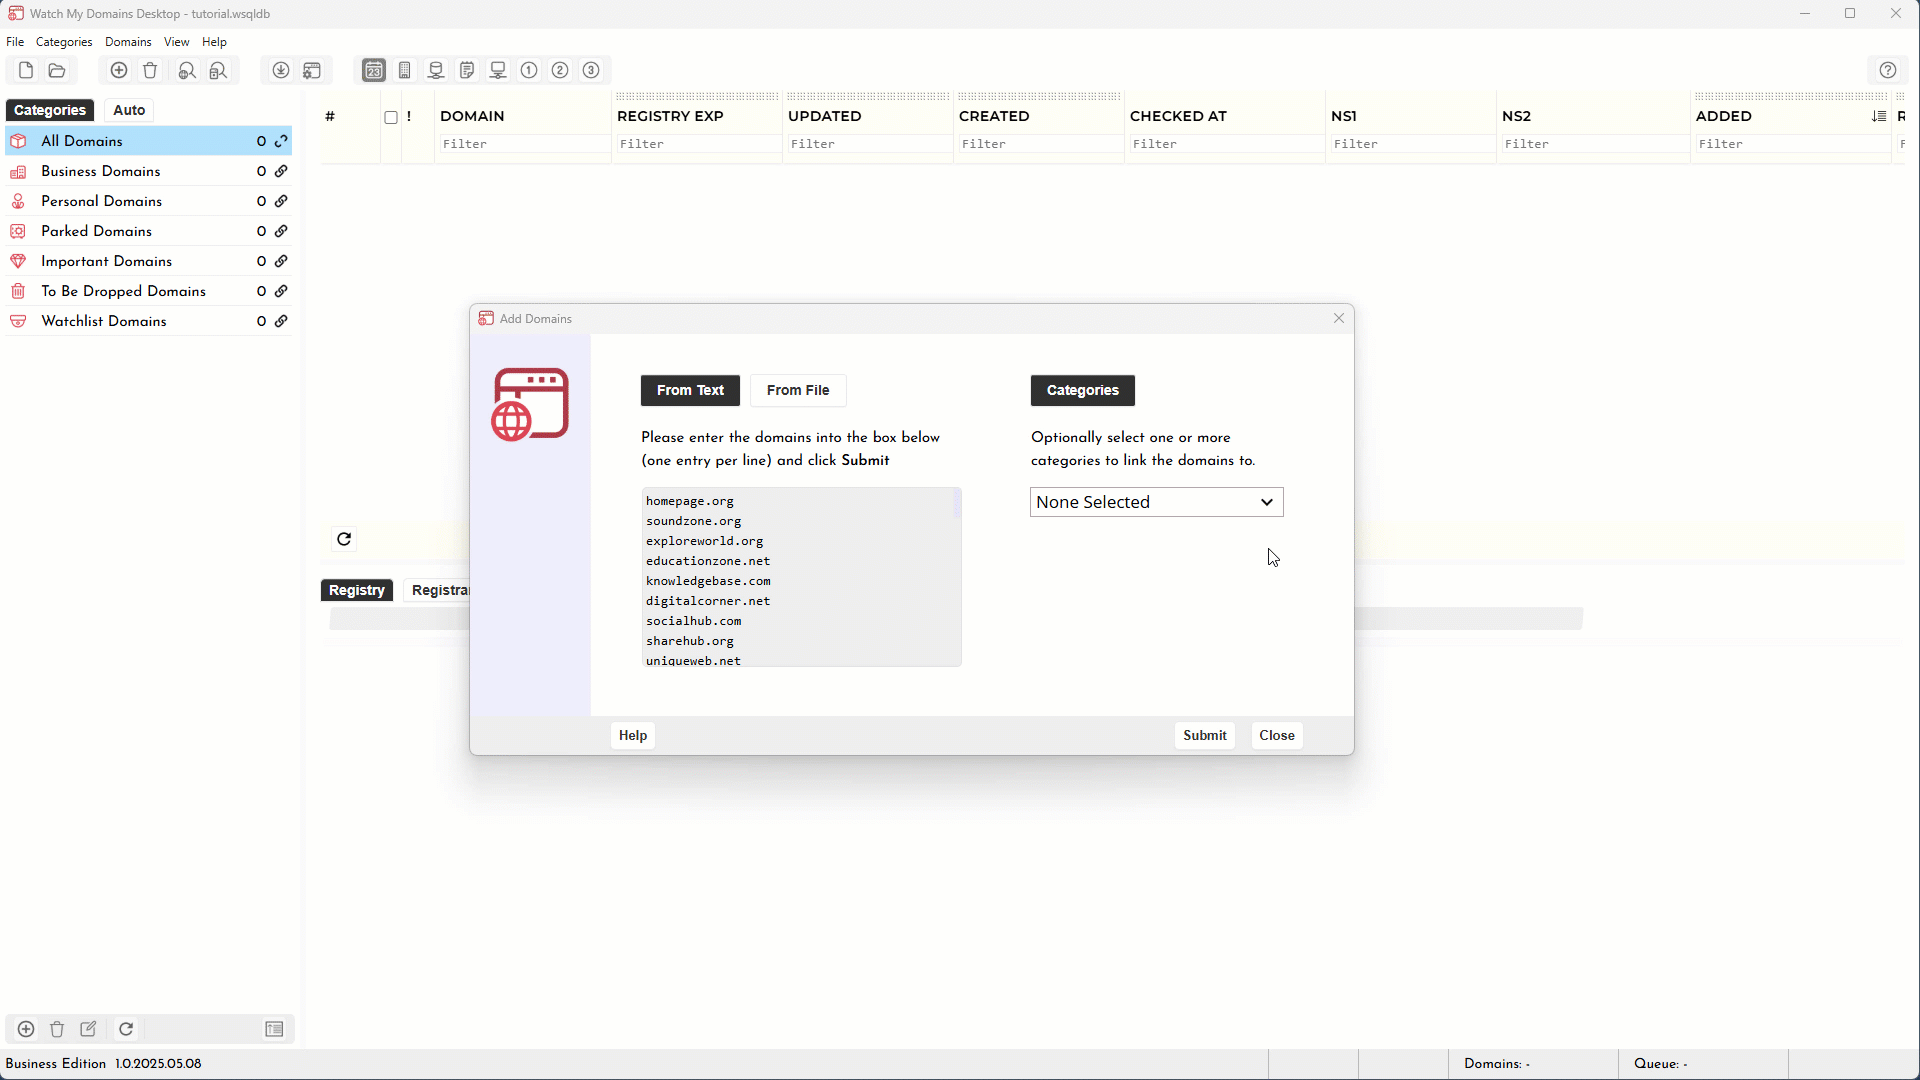Open the None Selected categories dropdown
The image size is (1920, 1080).
(x=1156, y=502)
